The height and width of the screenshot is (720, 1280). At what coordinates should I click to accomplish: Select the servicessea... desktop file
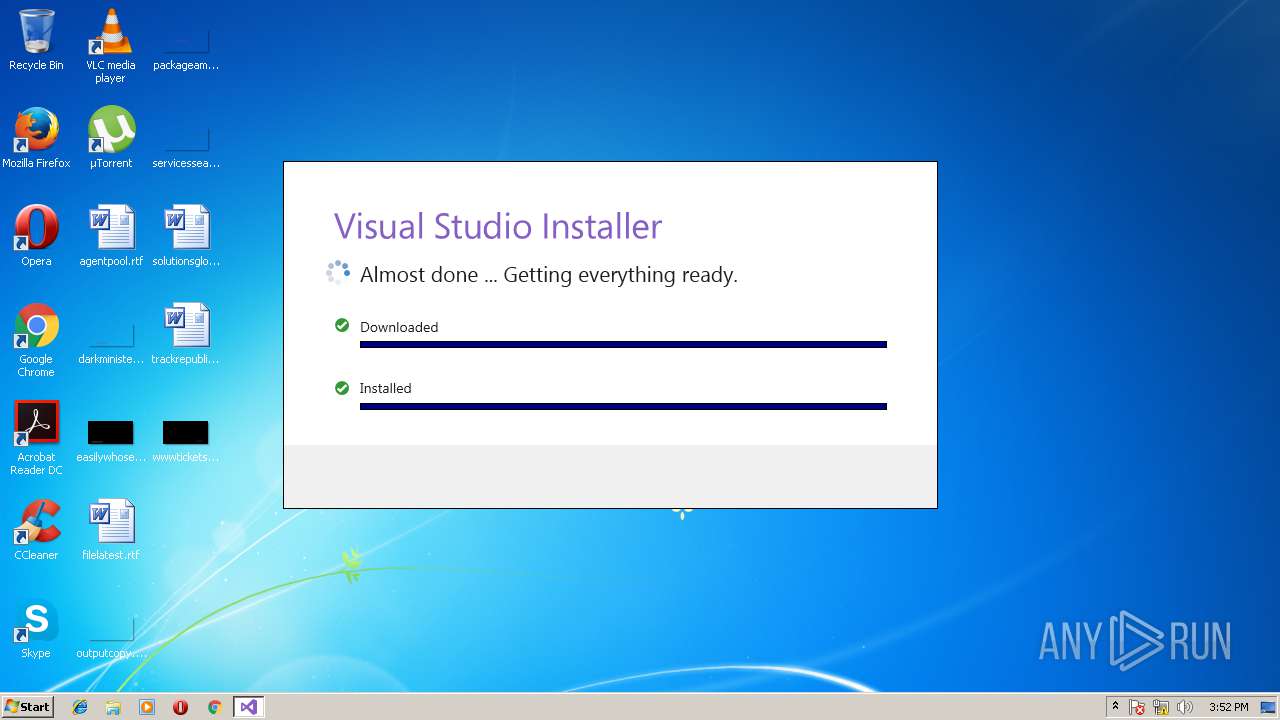click(x=186, y=143)
